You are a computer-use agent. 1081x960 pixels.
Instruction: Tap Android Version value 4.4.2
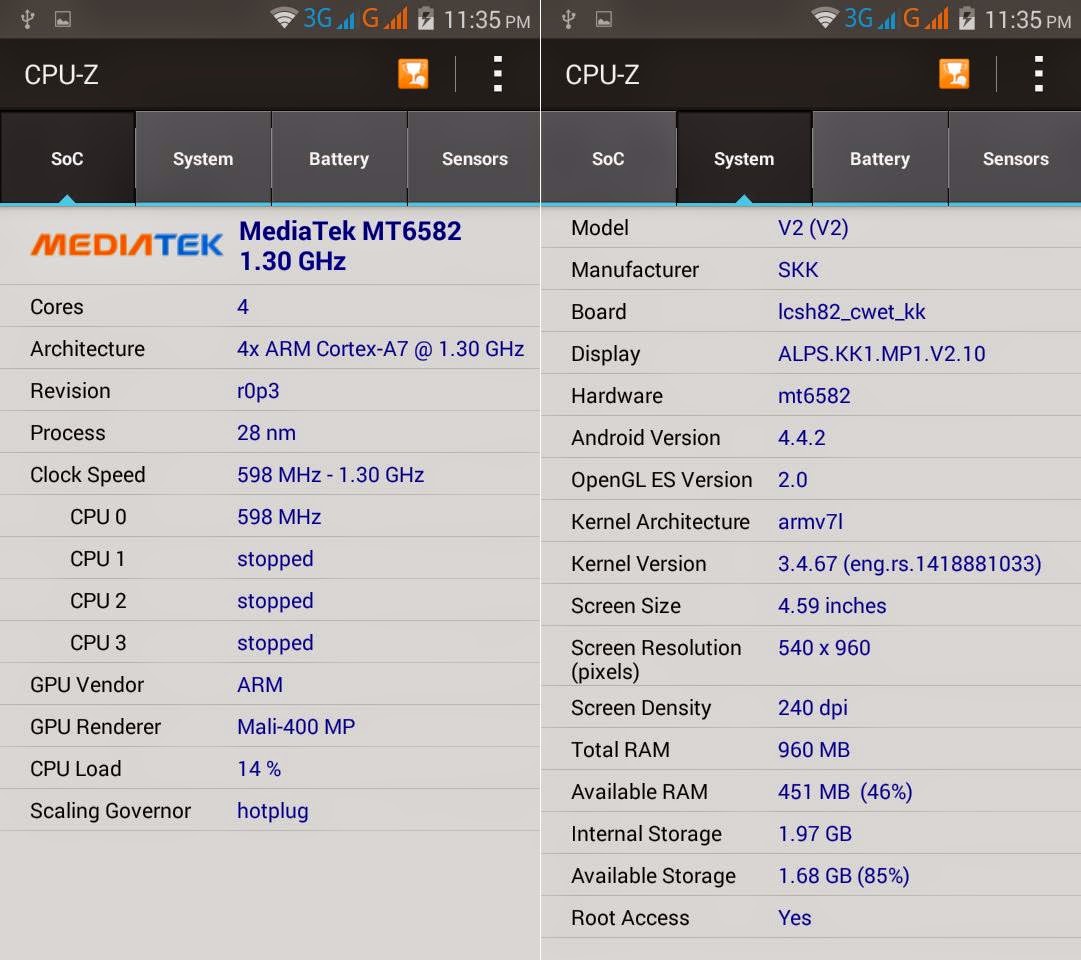(801, 438)
